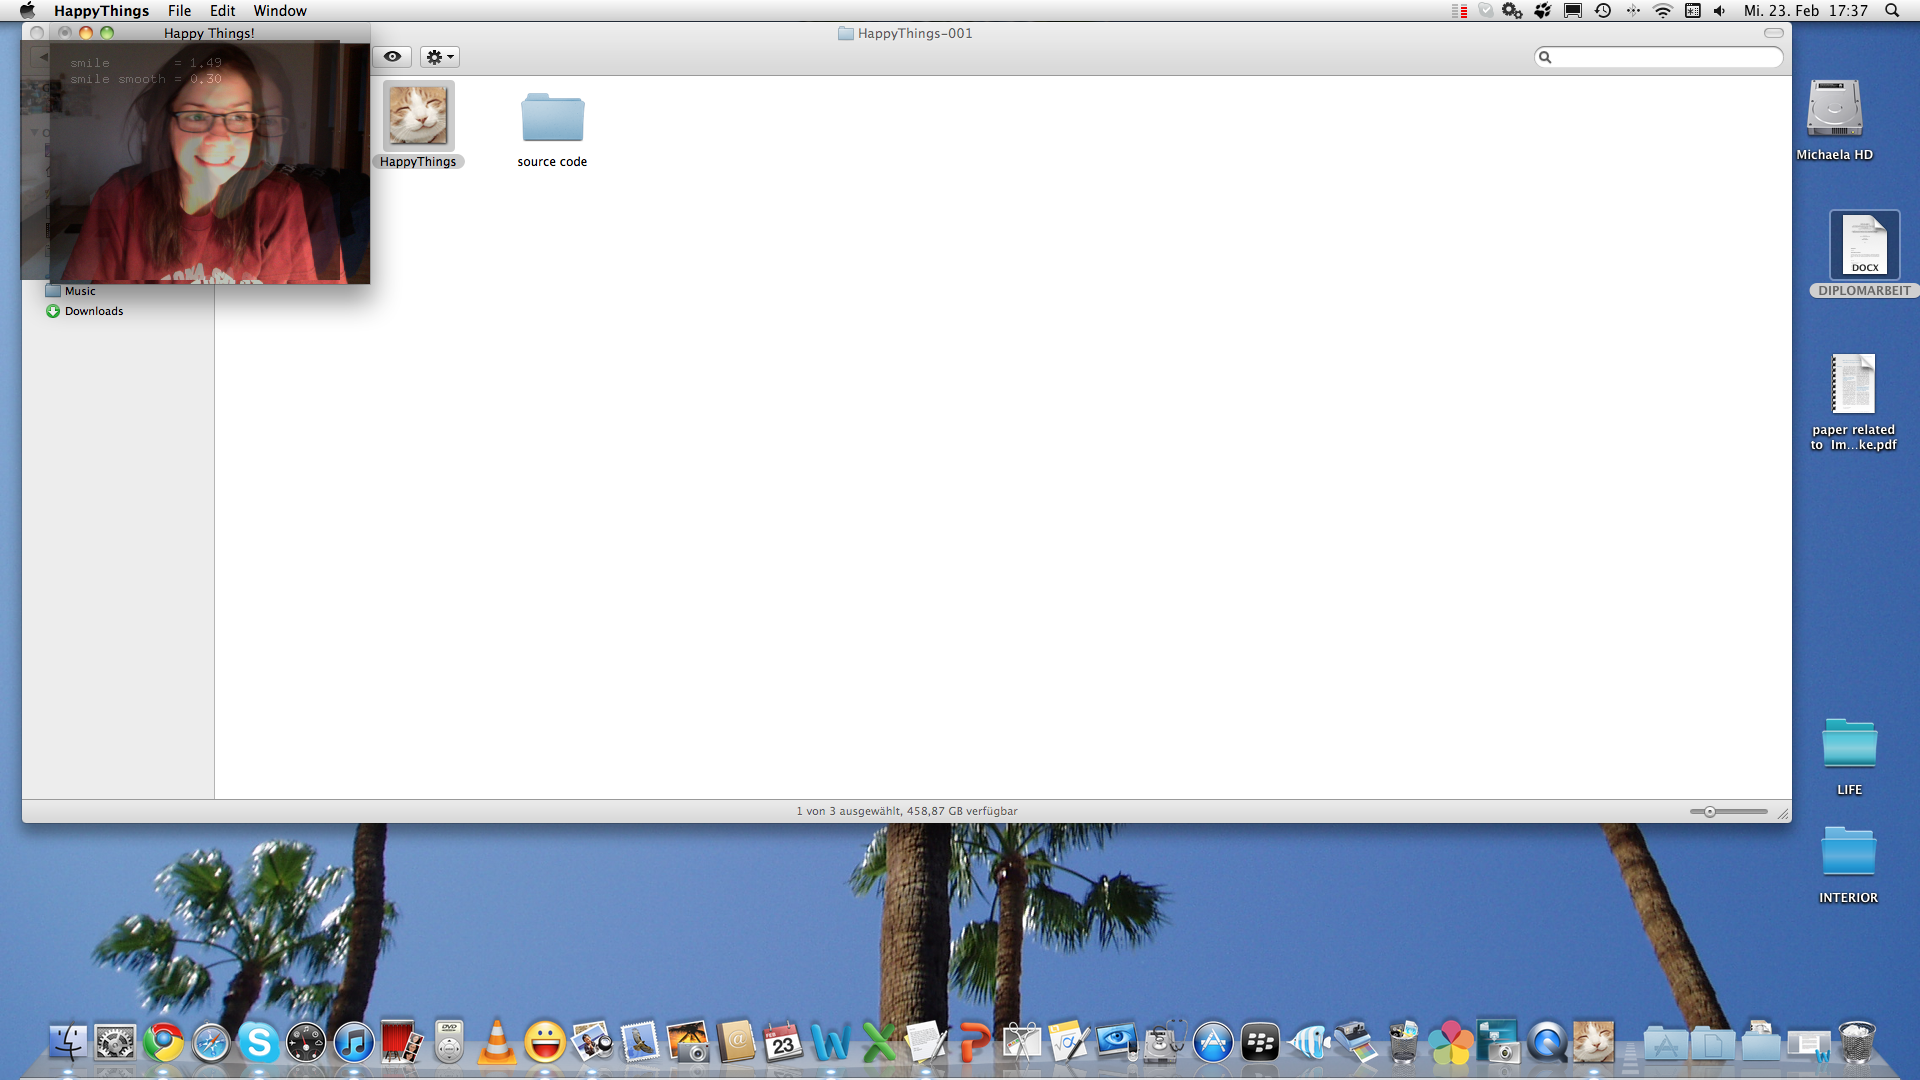Open the File menu
Screen dimensions: 1920x1080
(179, 11)
